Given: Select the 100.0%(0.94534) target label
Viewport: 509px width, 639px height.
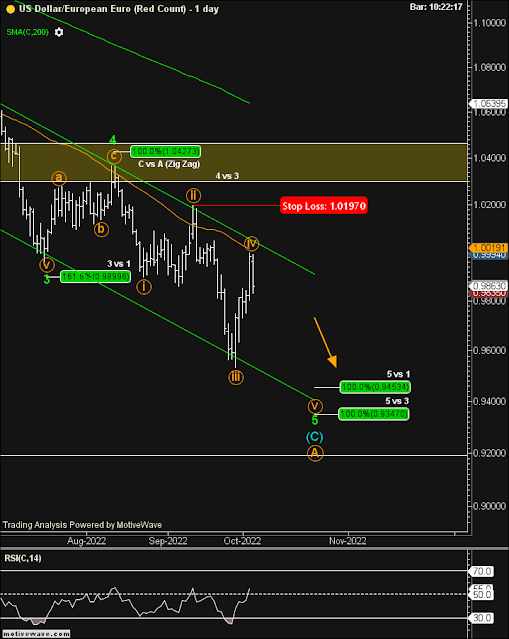Looking at the screenshot, I should [x=375, y=387].
